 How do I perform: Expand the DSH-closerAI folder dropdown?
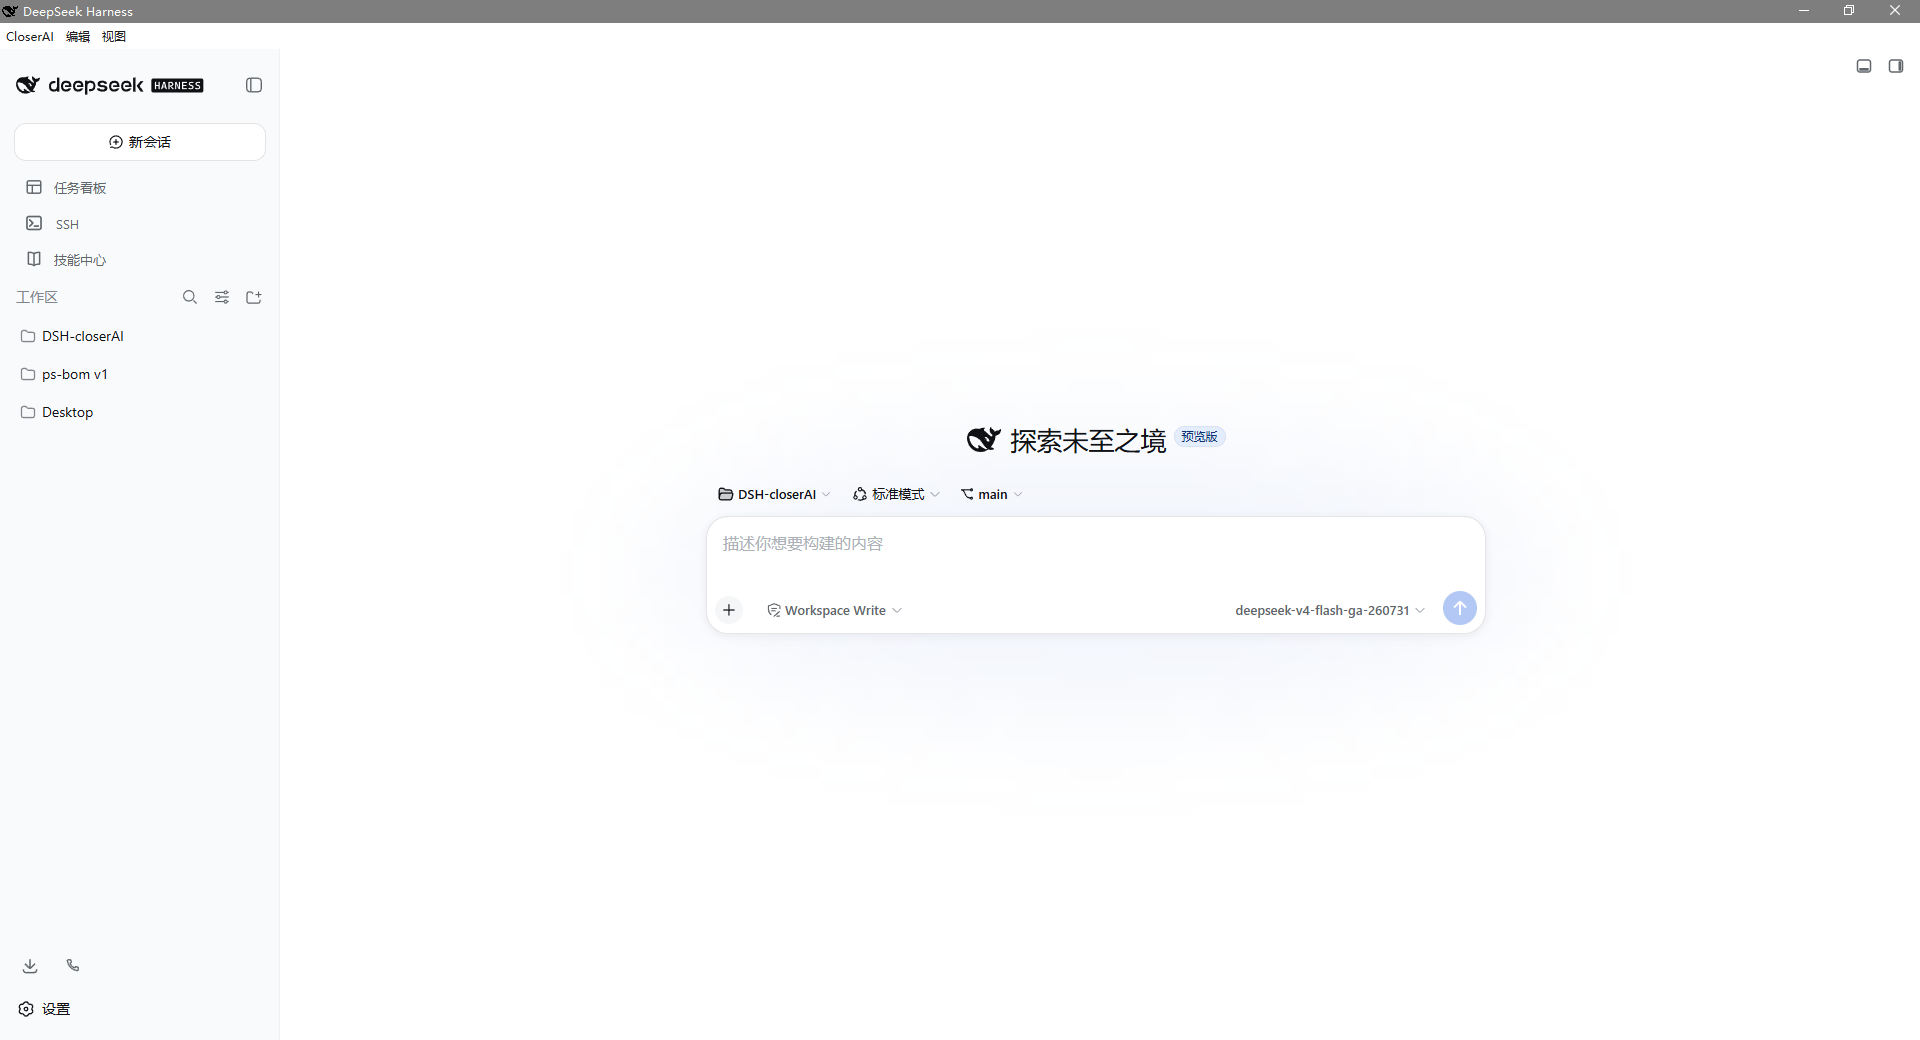(775, 495)
